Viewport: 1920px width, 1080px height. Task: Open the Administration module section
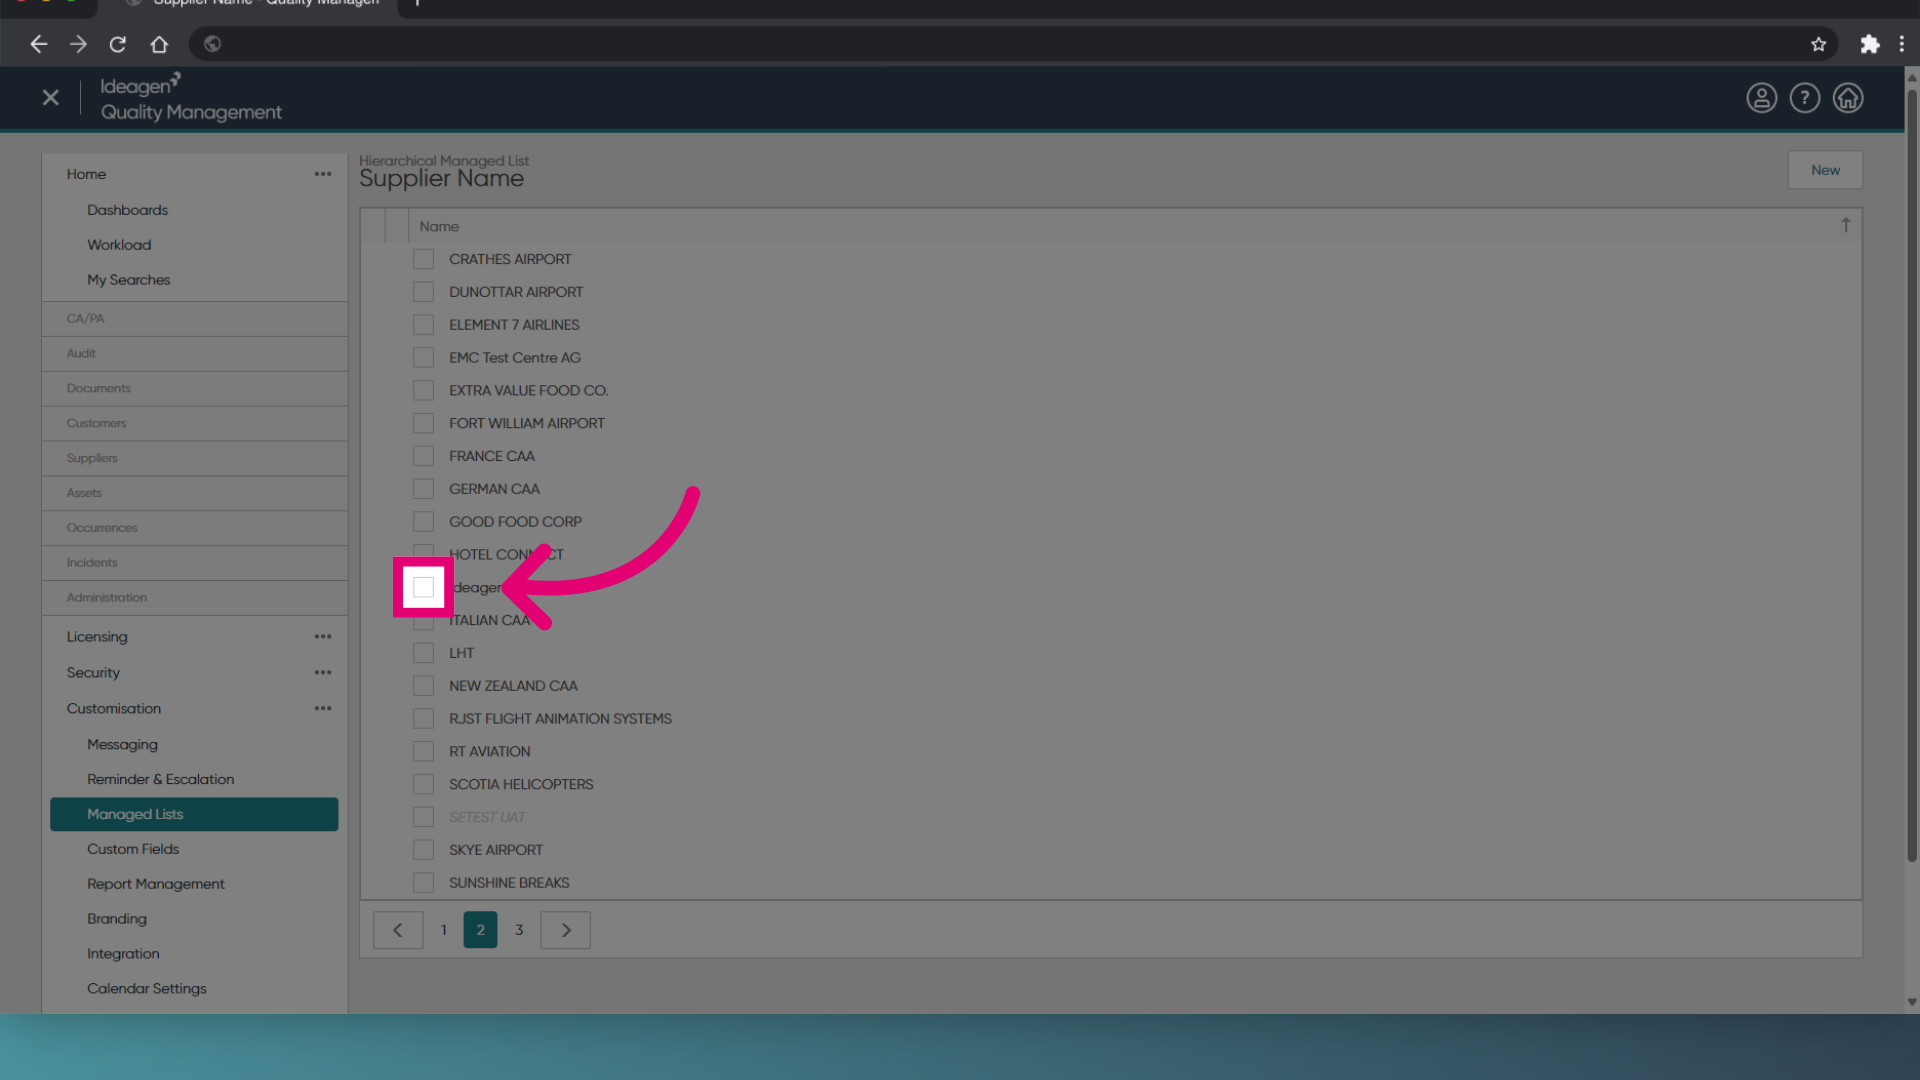click(x=195, y=598)
